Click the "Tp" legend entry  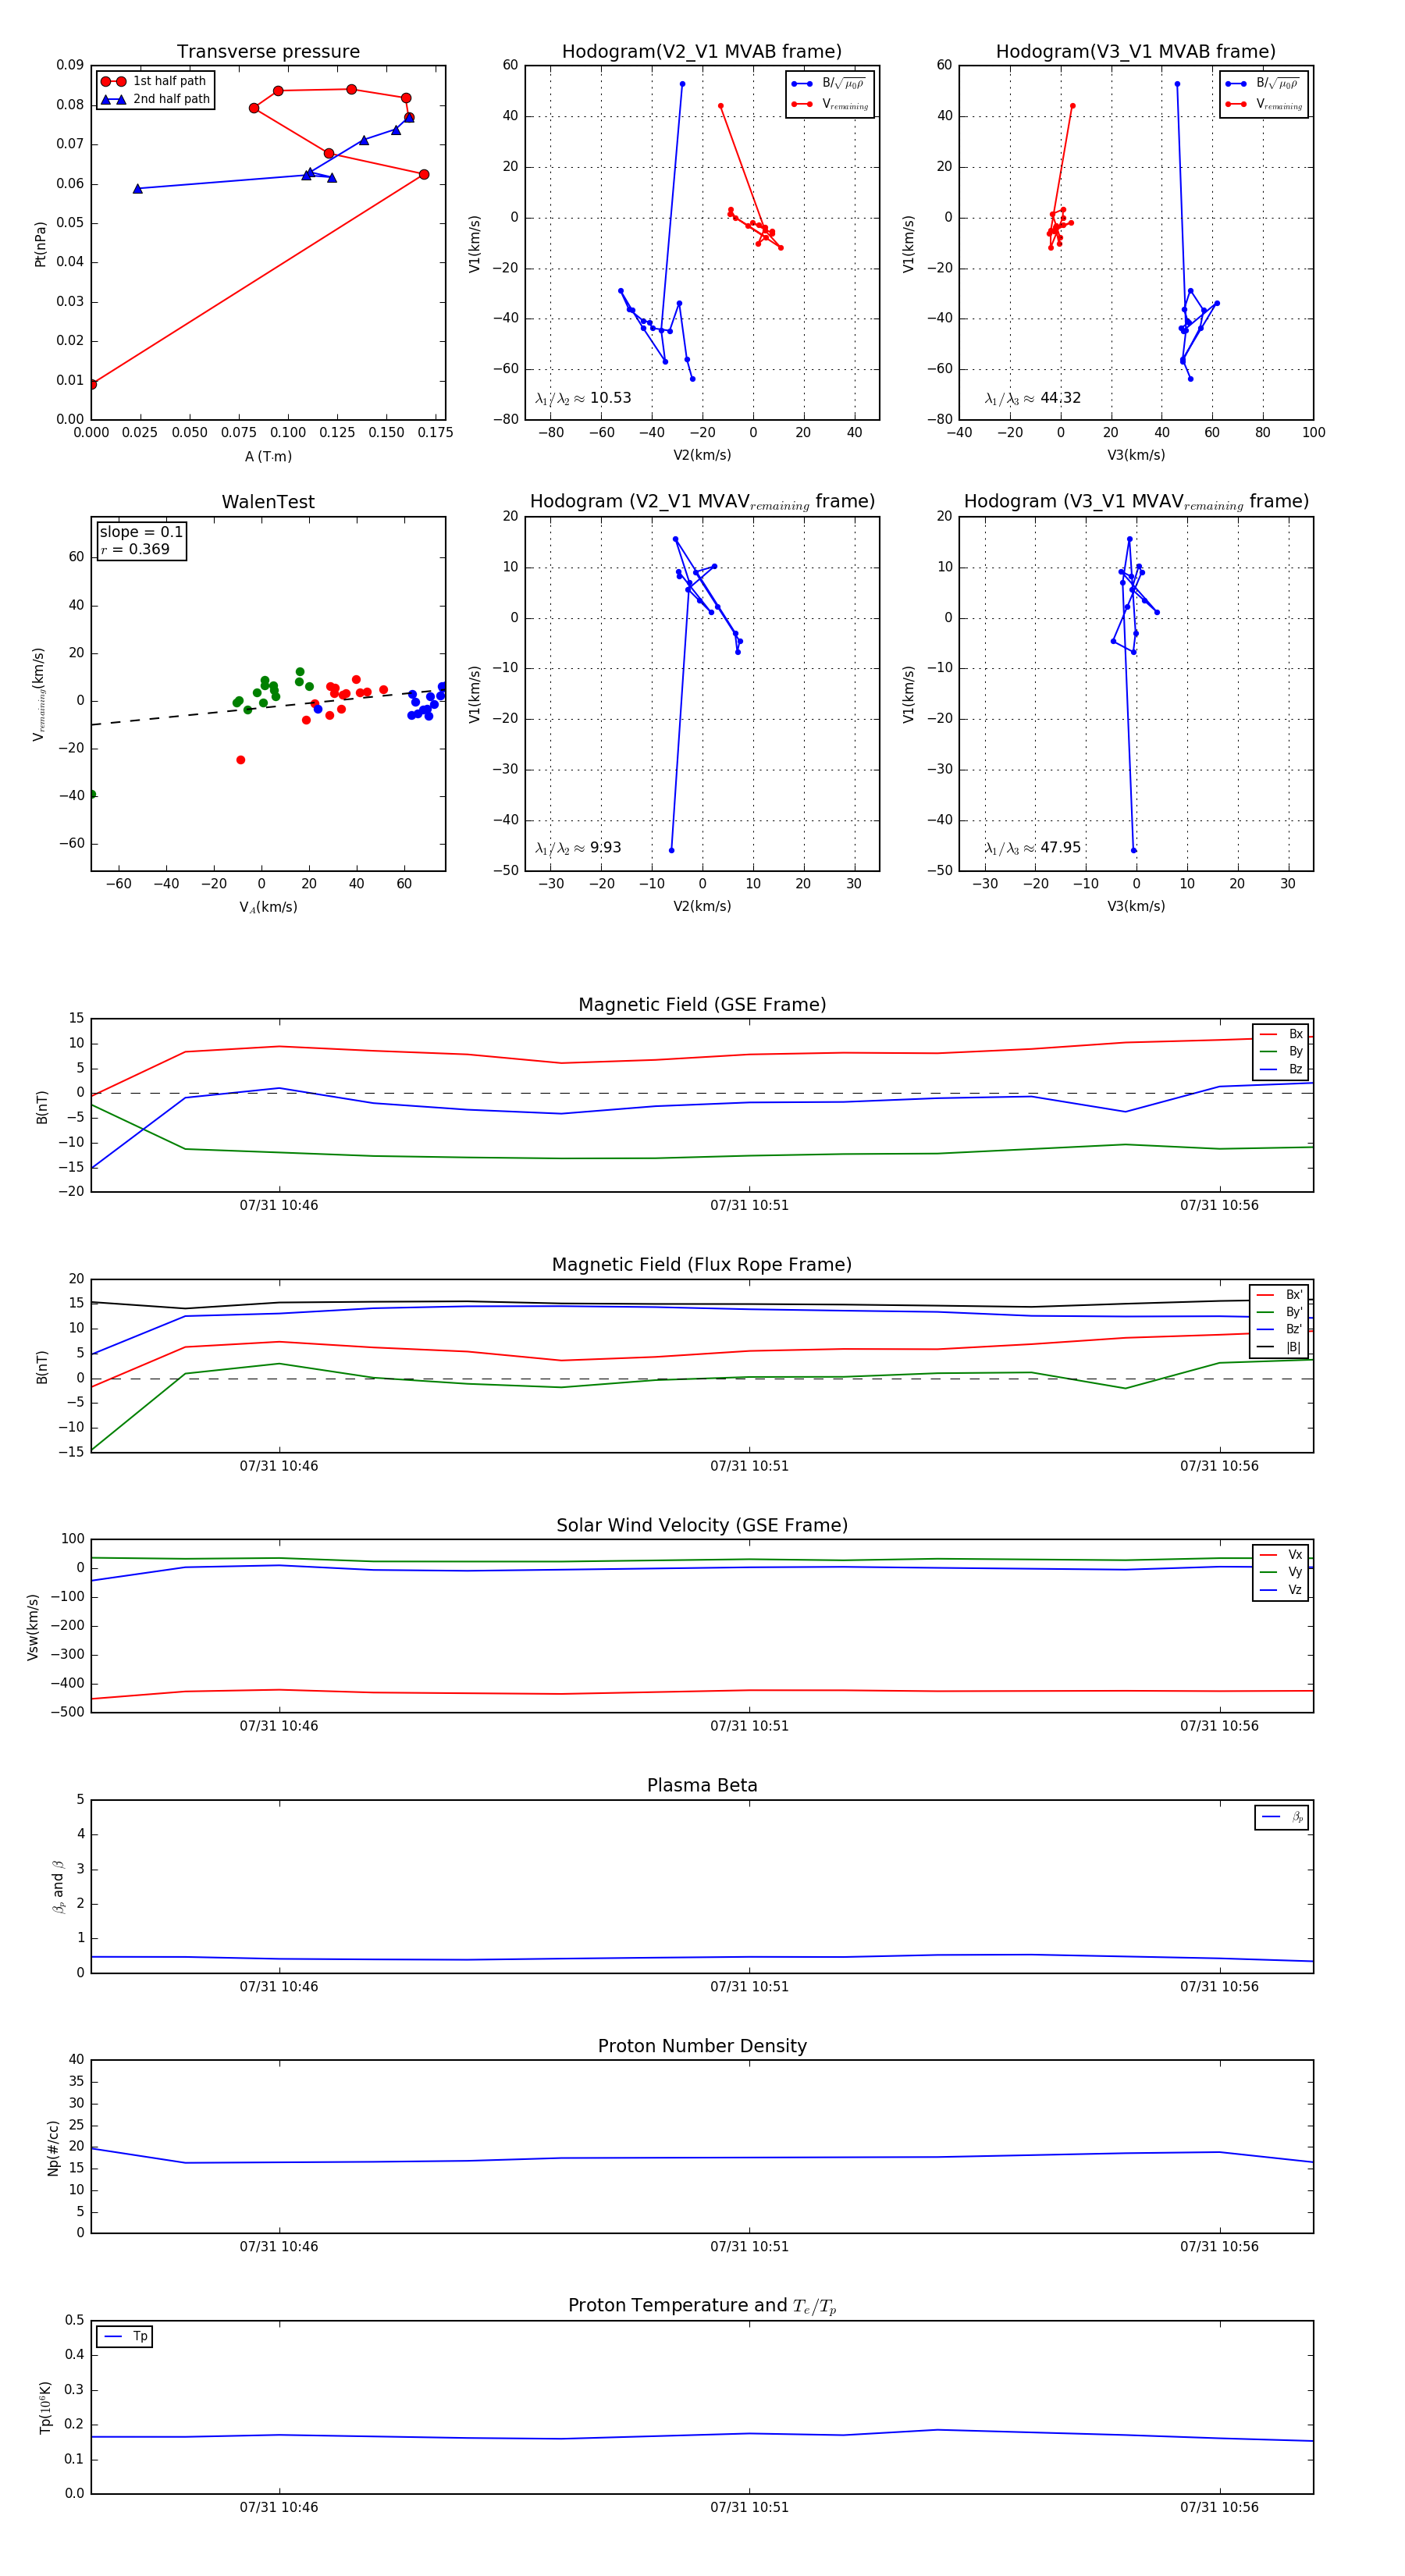click(x=125, y=2337)
